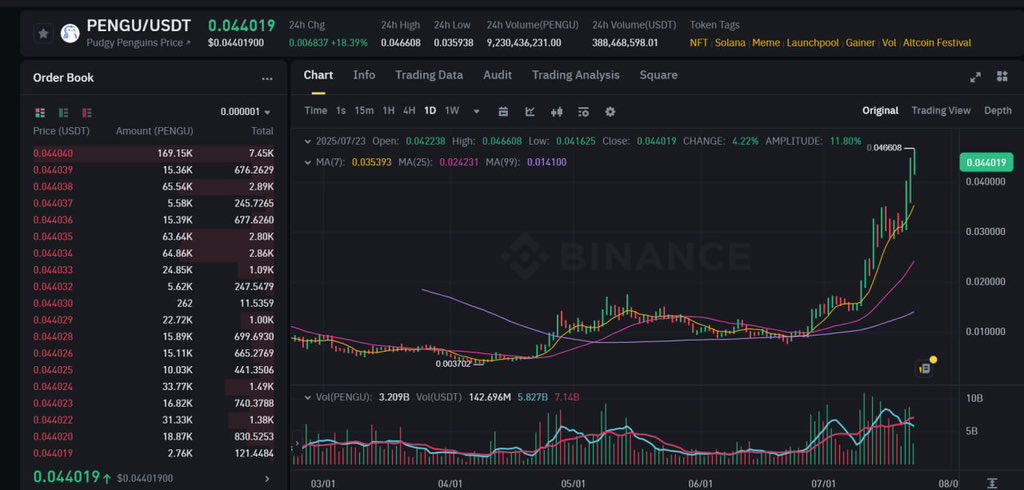The height and width of the screenshot is (490, 1024).
Task: Open Order Book three-dot options menu
Action: click(x=267, y=78)
